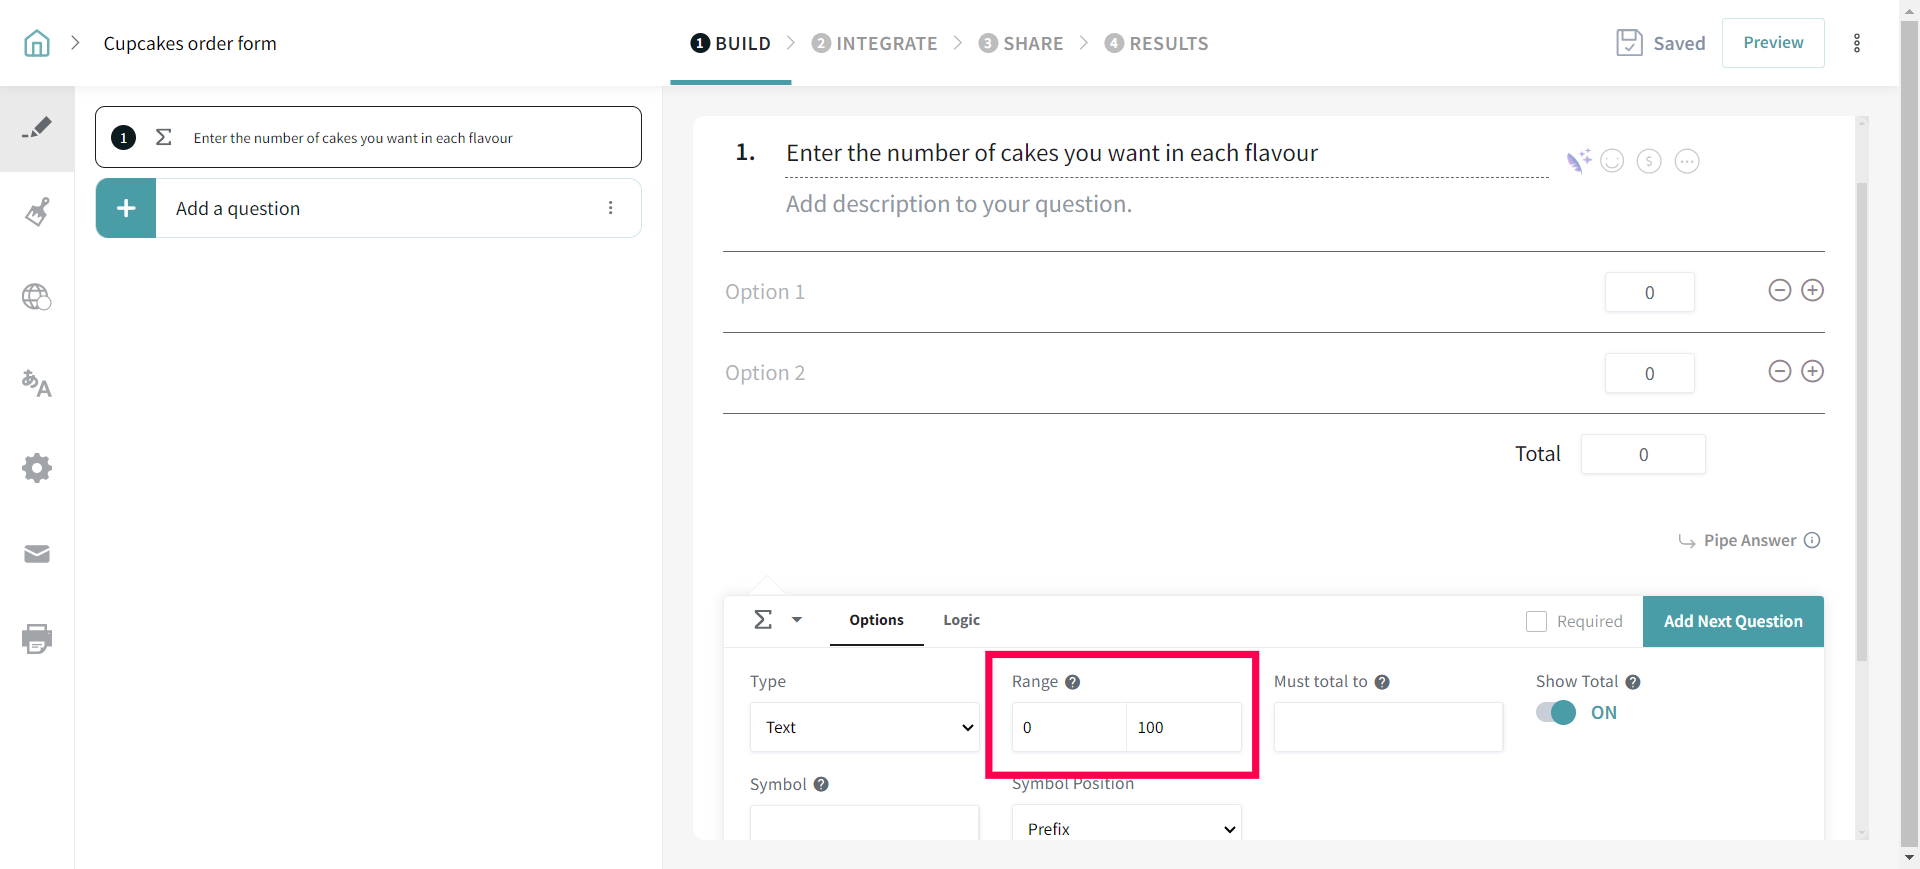Open the translation sidebar icon

[x=37, y=383]
